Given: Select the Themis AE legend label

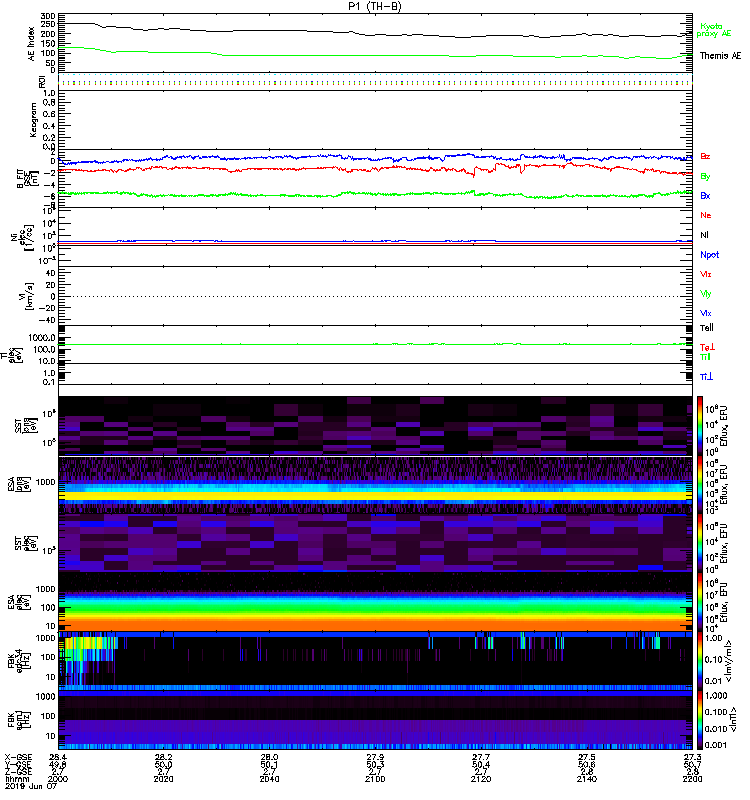Looking at the screenshot, I should (720, 56).
